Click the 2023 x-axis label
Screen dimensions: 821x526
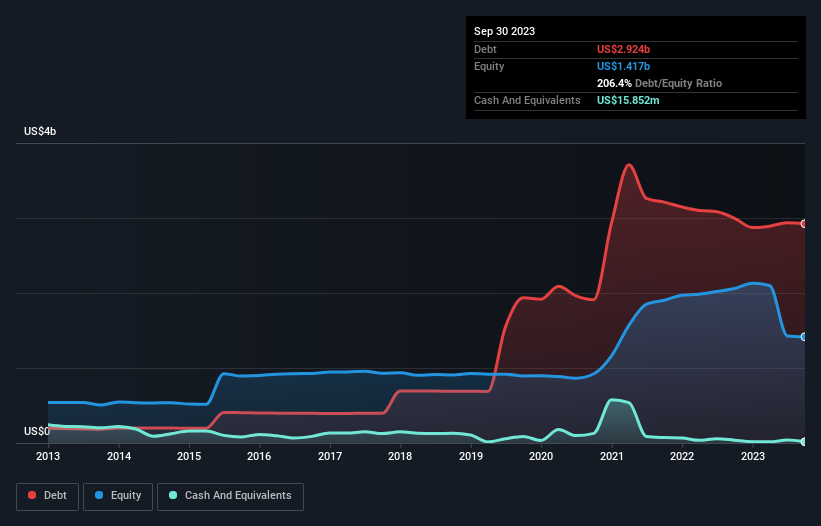coord(752,456)
